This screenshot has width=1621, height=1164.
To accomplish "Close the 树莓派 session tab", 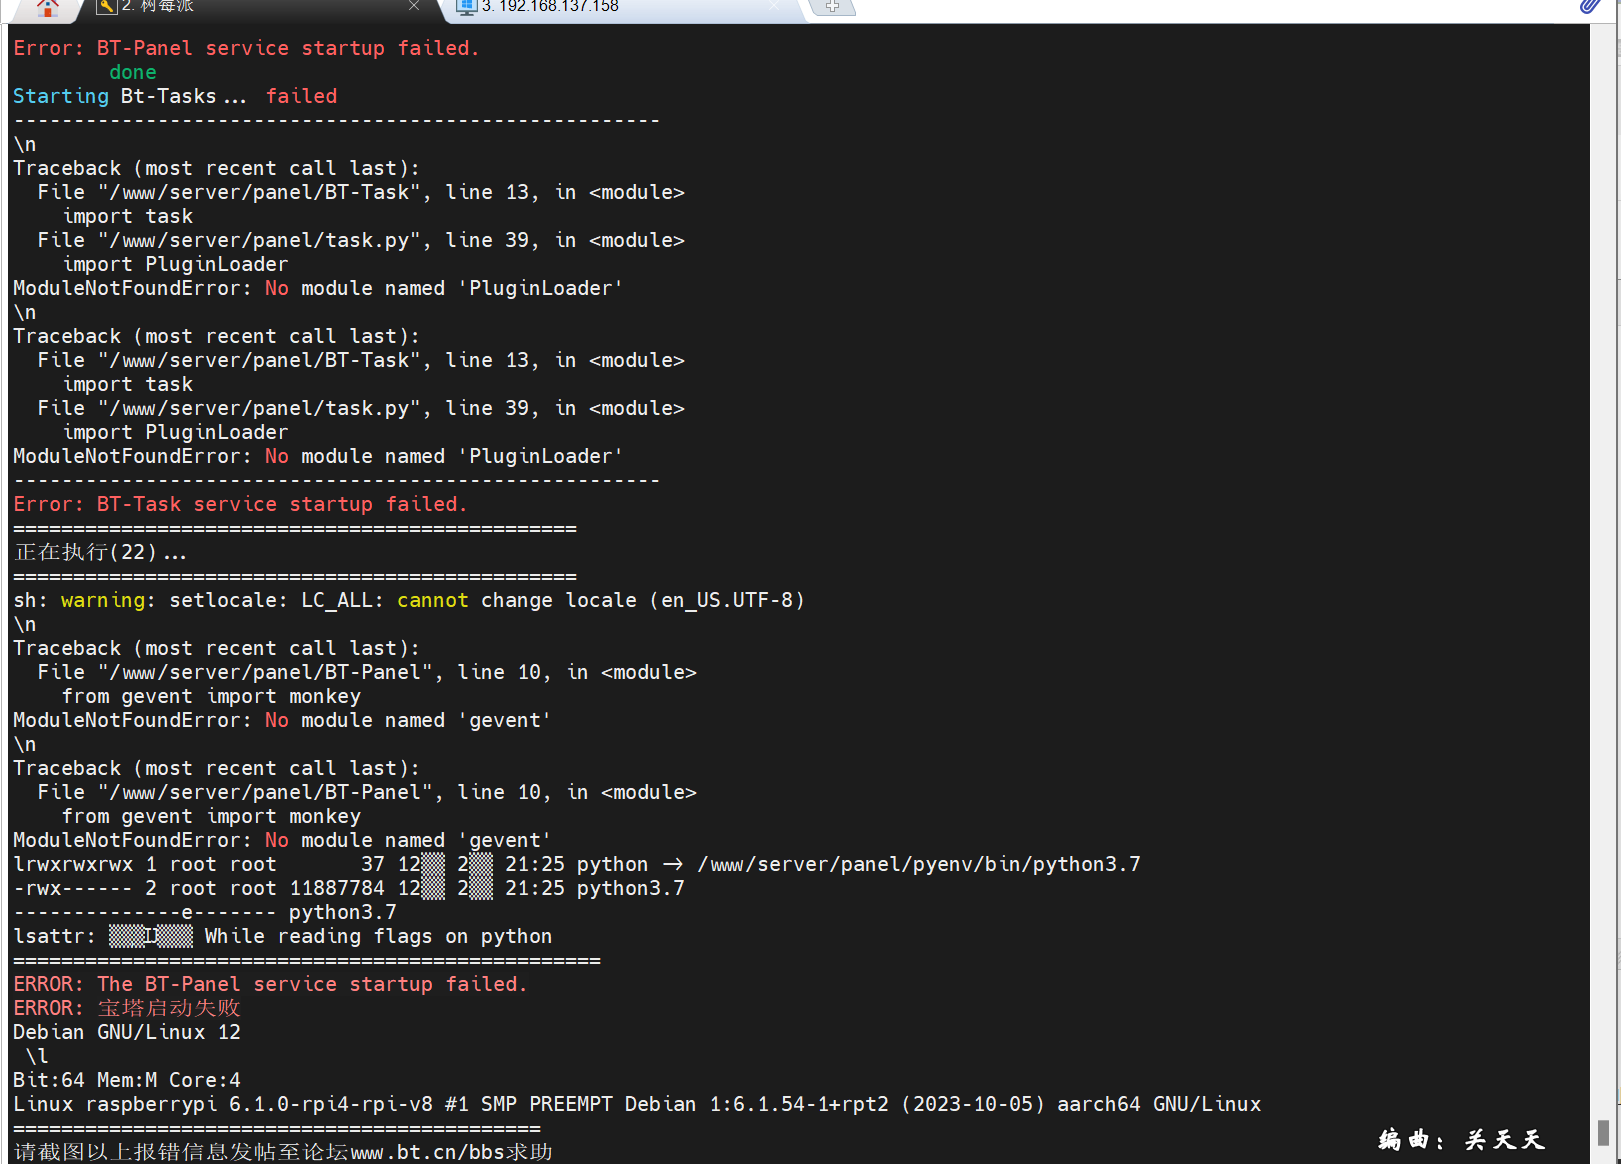I will click(x=414, y=6).
